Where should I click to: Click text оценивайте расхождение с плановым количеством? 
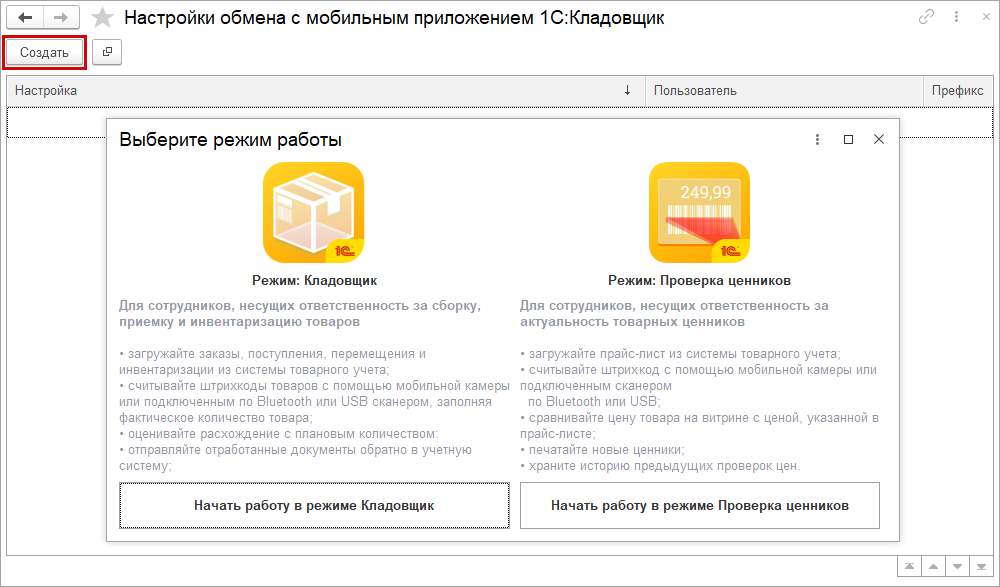pos(283,434)
